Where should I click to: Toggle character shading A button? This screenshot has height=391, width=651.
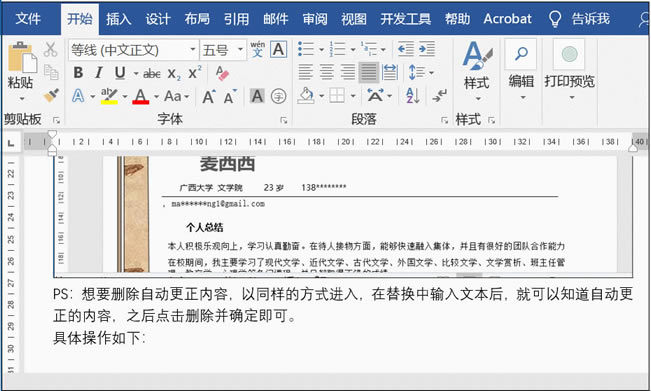257,96
